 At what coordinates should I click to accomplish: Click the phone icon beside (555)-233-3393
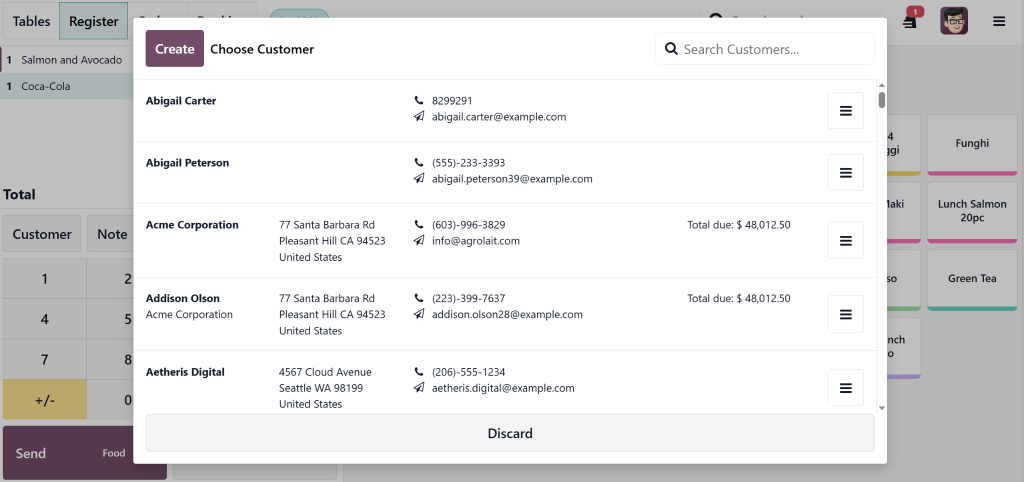pos(419,163)
